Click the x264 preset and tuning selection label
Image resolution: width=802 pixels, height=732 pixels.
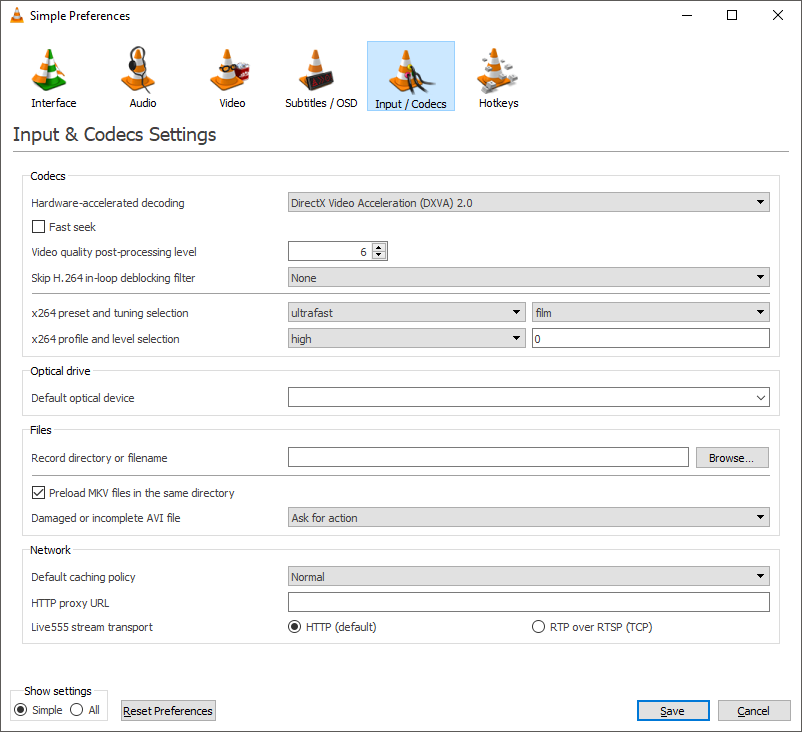109,313
